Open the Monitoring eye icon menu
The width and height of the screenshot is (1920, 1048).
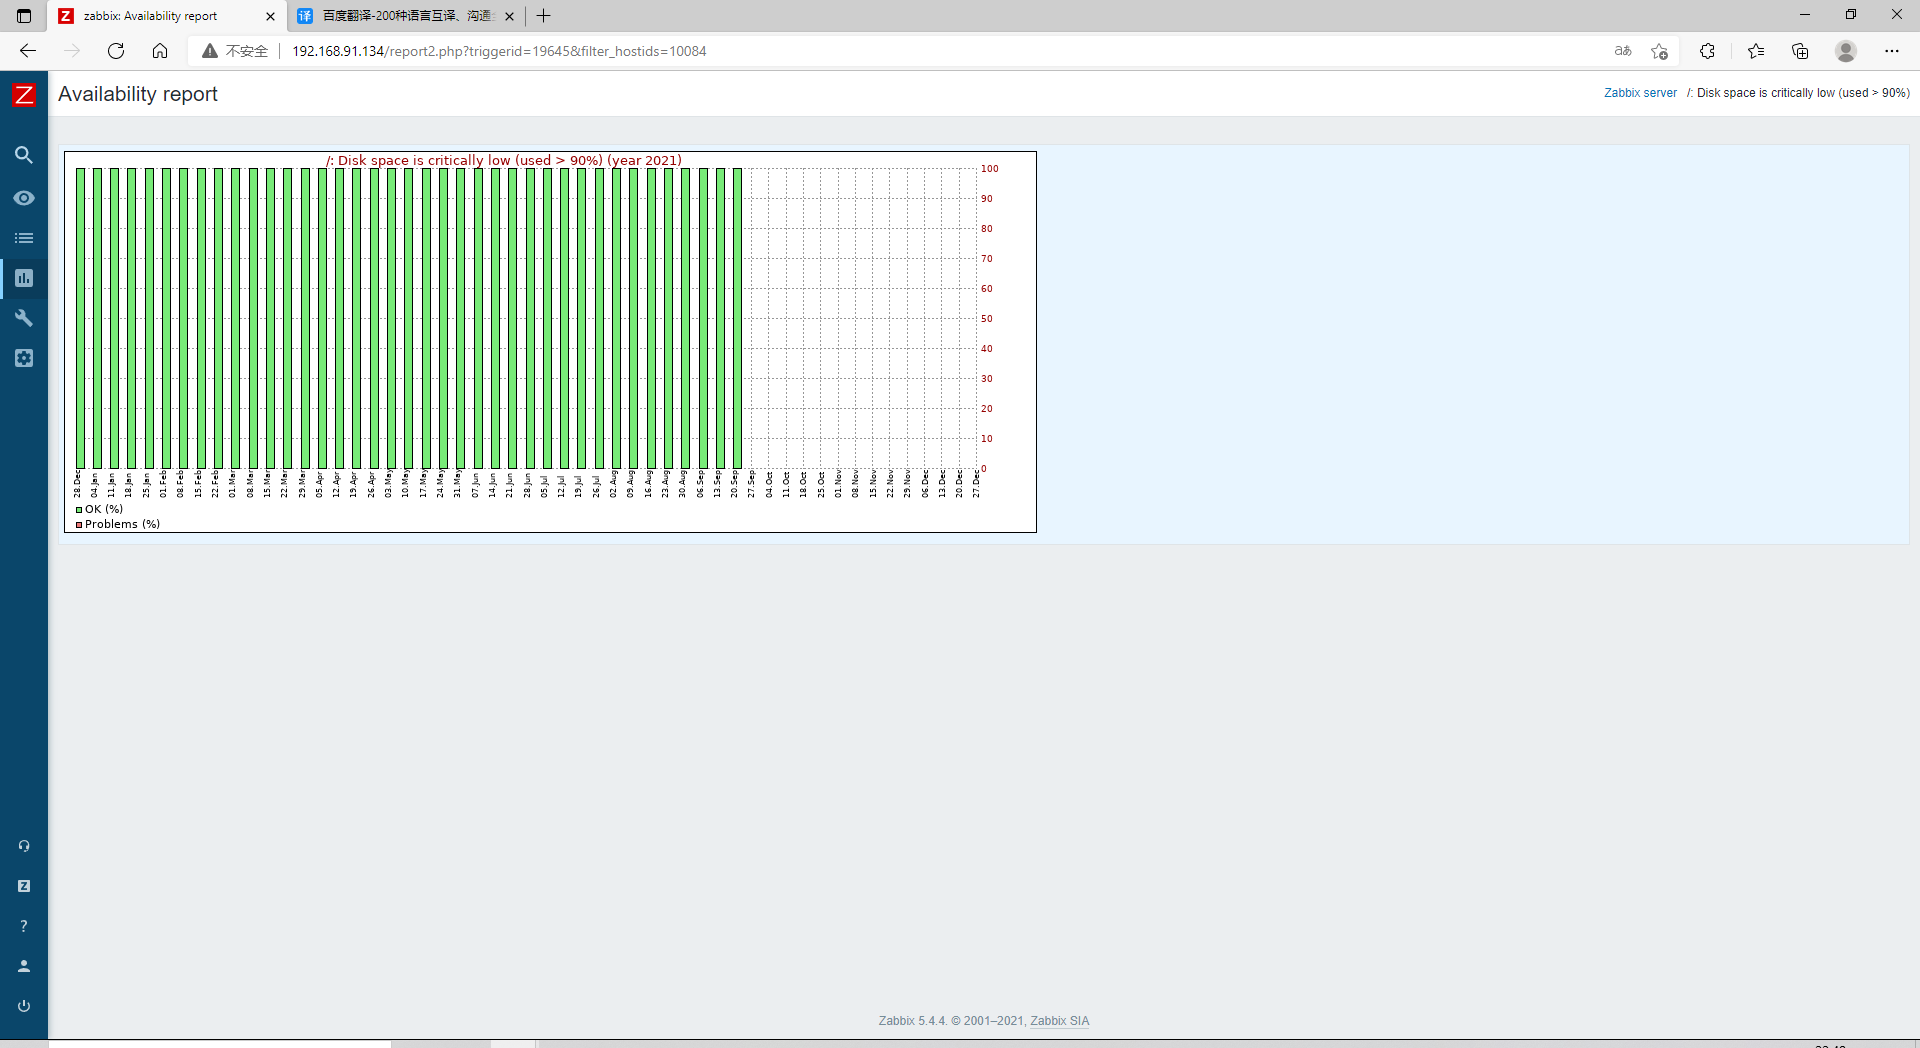[x=24, y=198]
